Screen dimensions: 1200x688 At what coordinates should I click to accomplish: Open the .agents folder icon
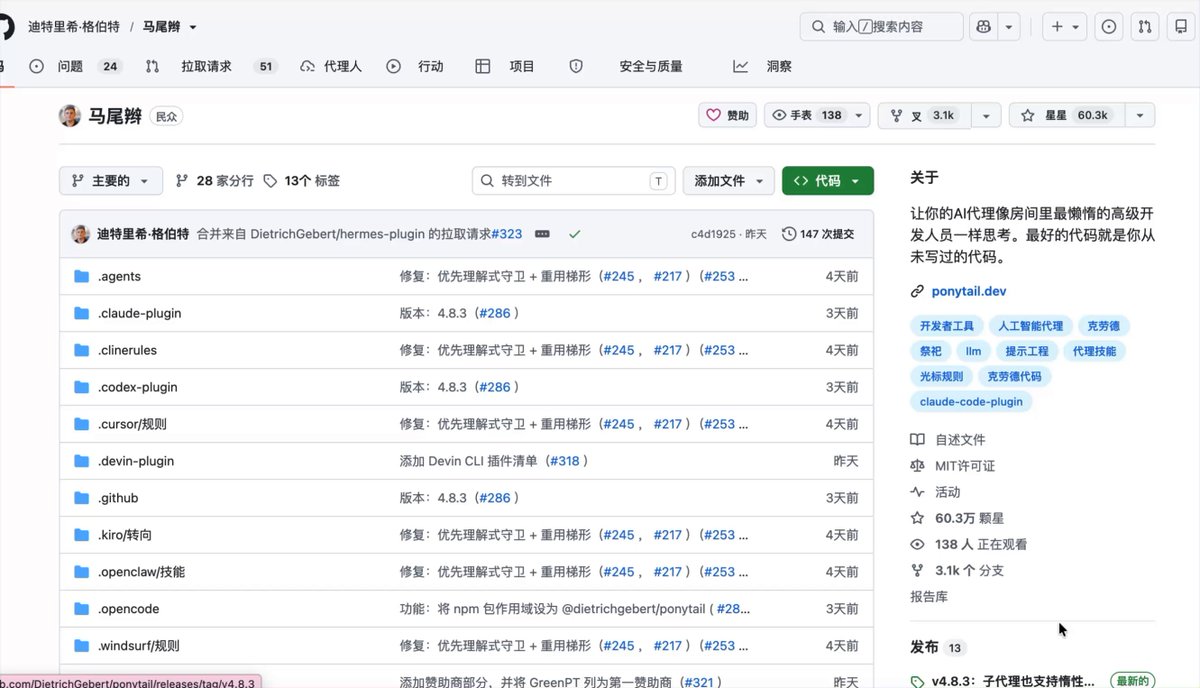click(x=82, y=276)
